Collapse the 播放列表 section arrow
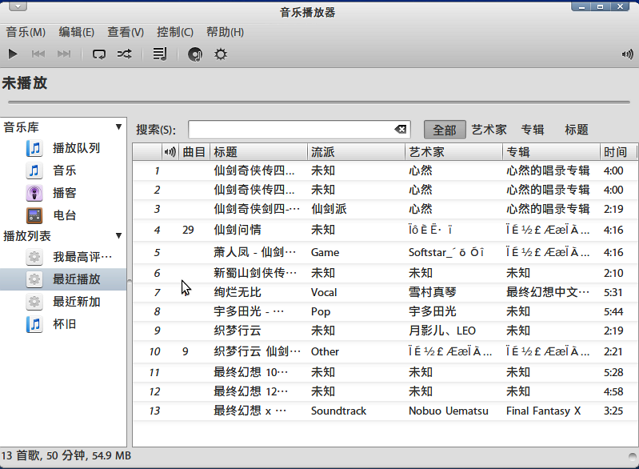This screenshot has height=469, width=639. tap(119, 236)
